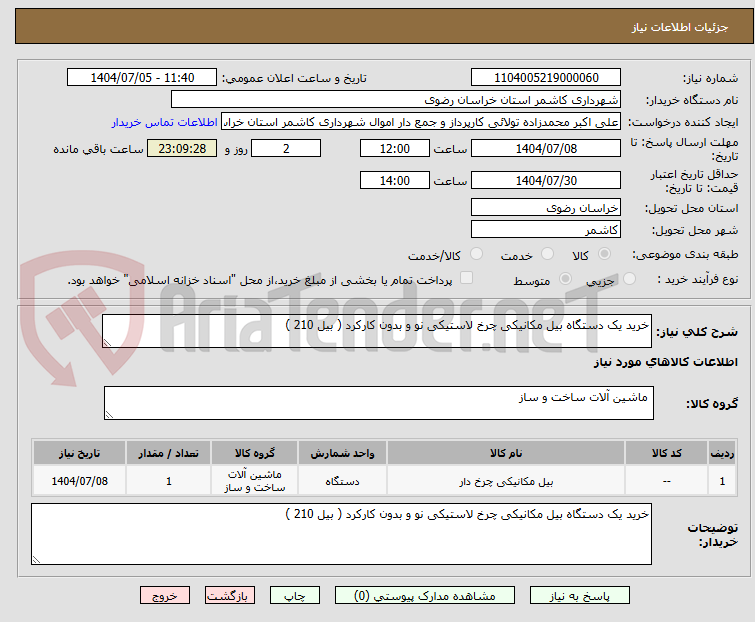Click the delivery province field خراسان رضوی
Screen dimensions: 755x622
pyautogui.click(x=546, y=207)
